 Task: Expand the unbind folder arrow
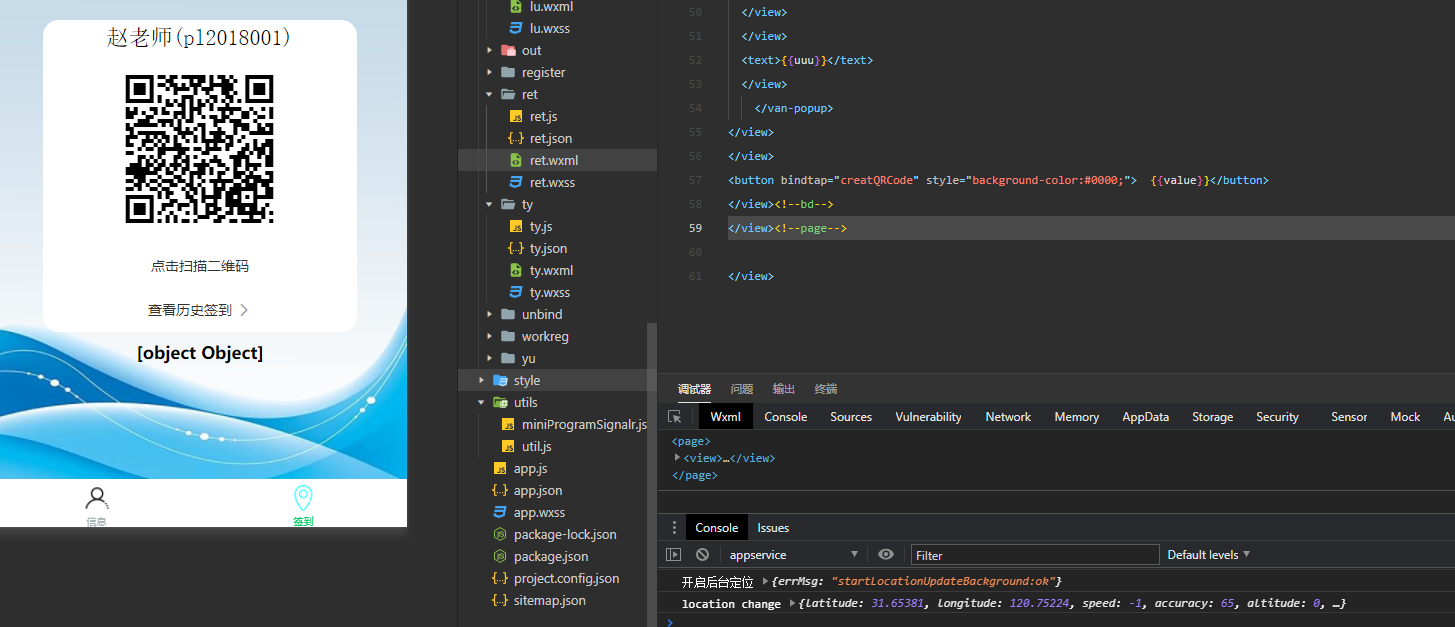pos(489,314)
